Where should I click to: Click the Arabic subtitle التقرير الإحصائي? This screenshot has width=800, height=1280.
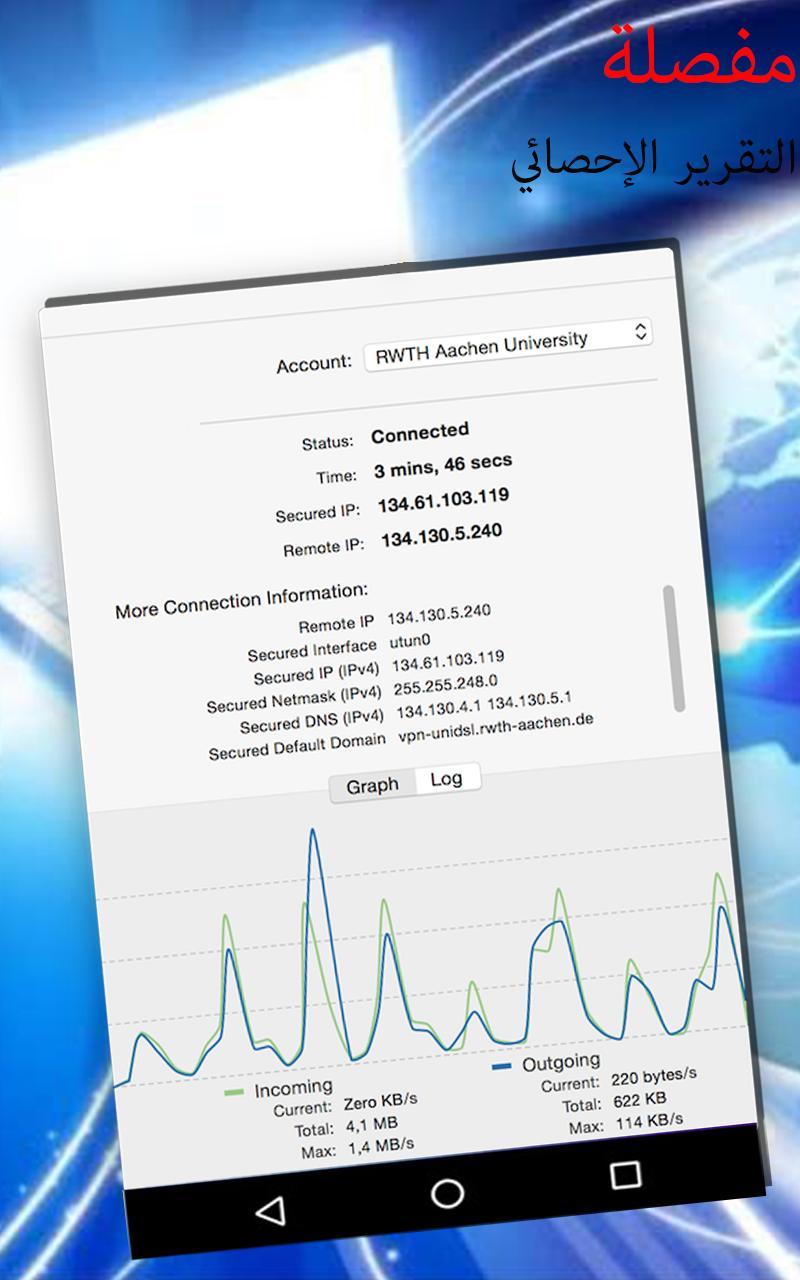[654, 162]
